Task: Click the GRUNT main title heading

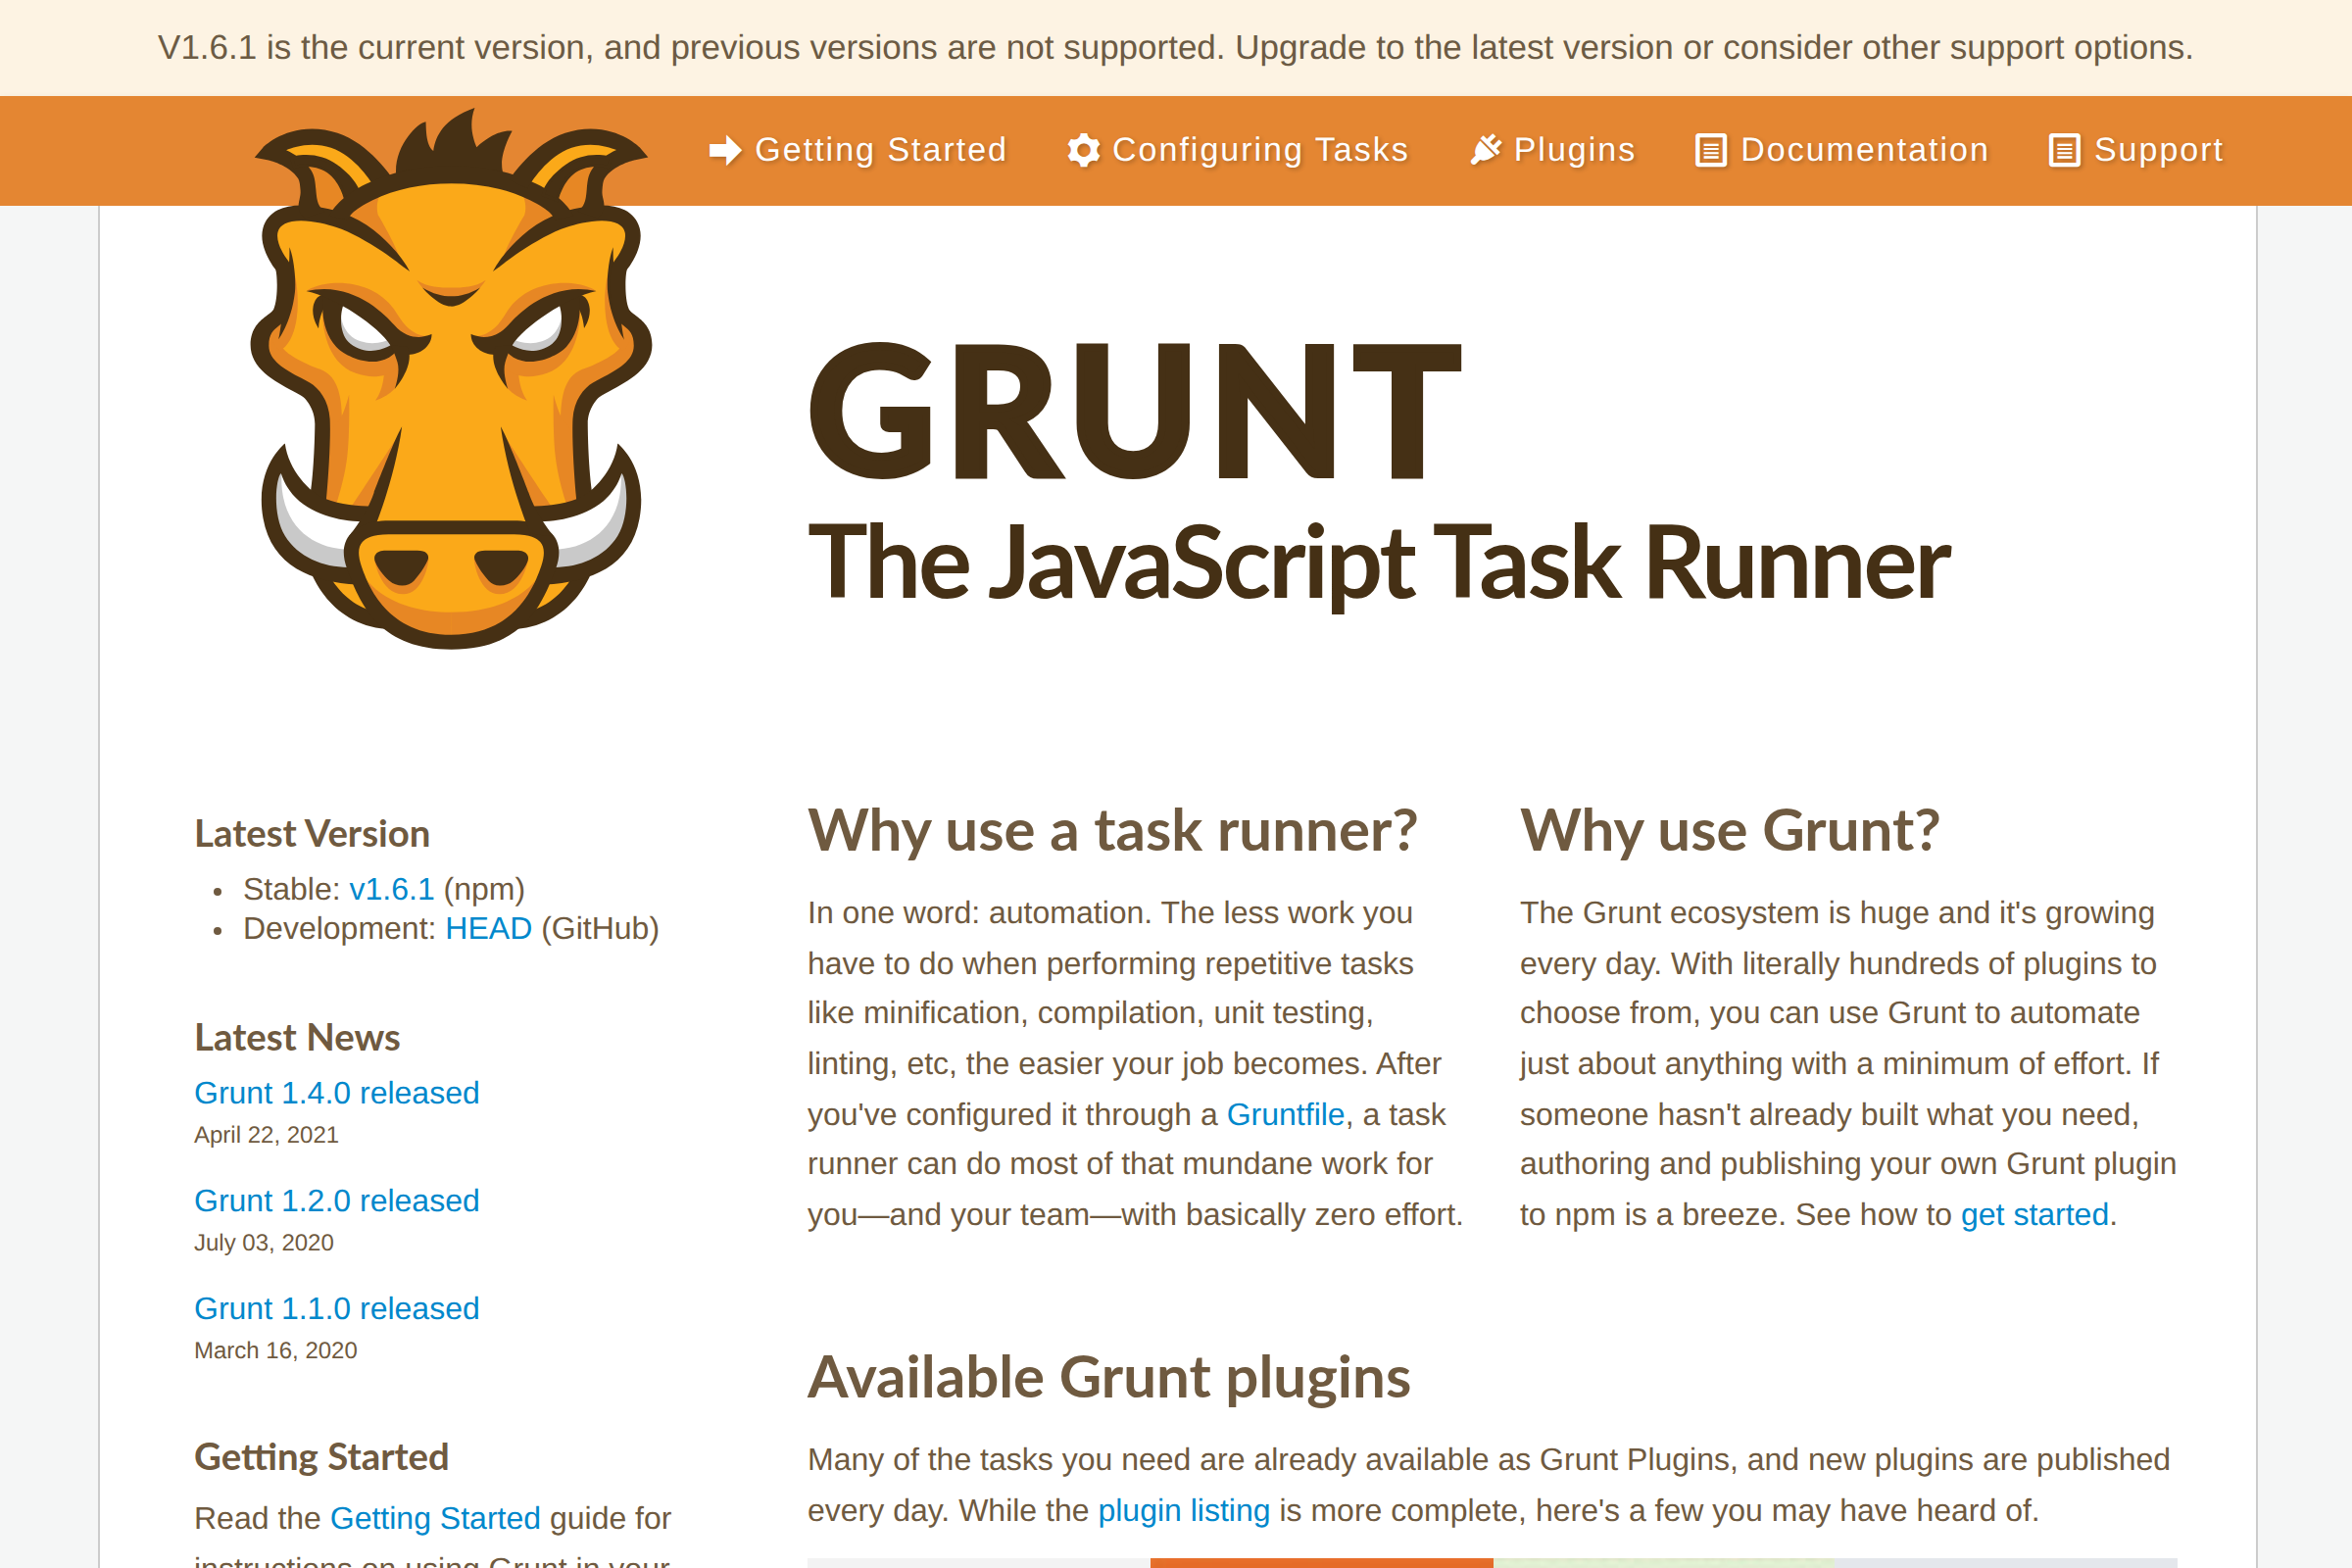Action: click(1135, 412)
